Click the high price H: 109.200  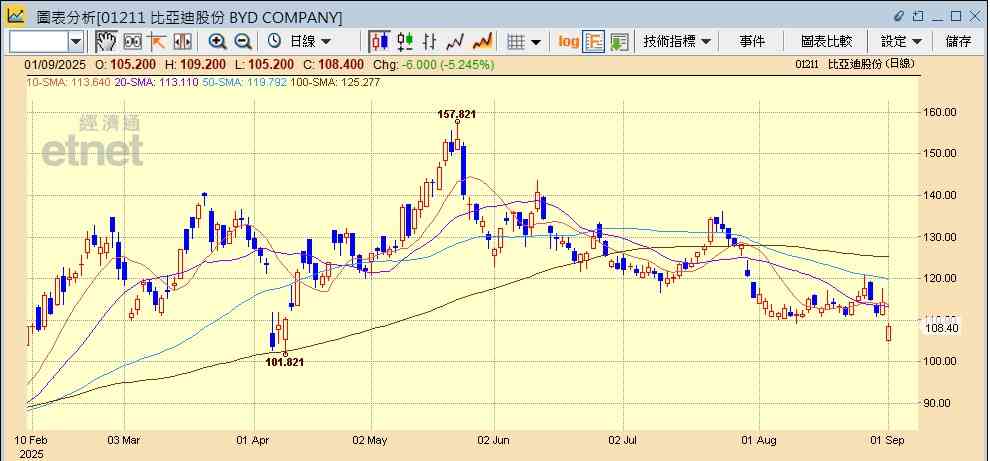pos(193,64)
